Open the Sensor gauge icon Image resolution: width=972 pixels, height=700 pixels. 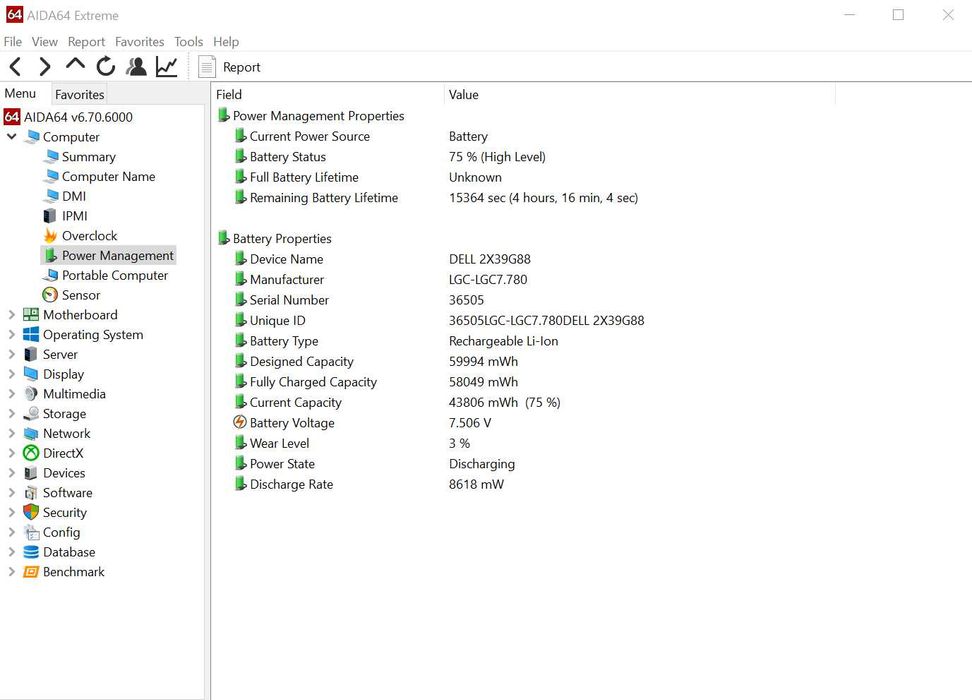(x=50, y=295)
